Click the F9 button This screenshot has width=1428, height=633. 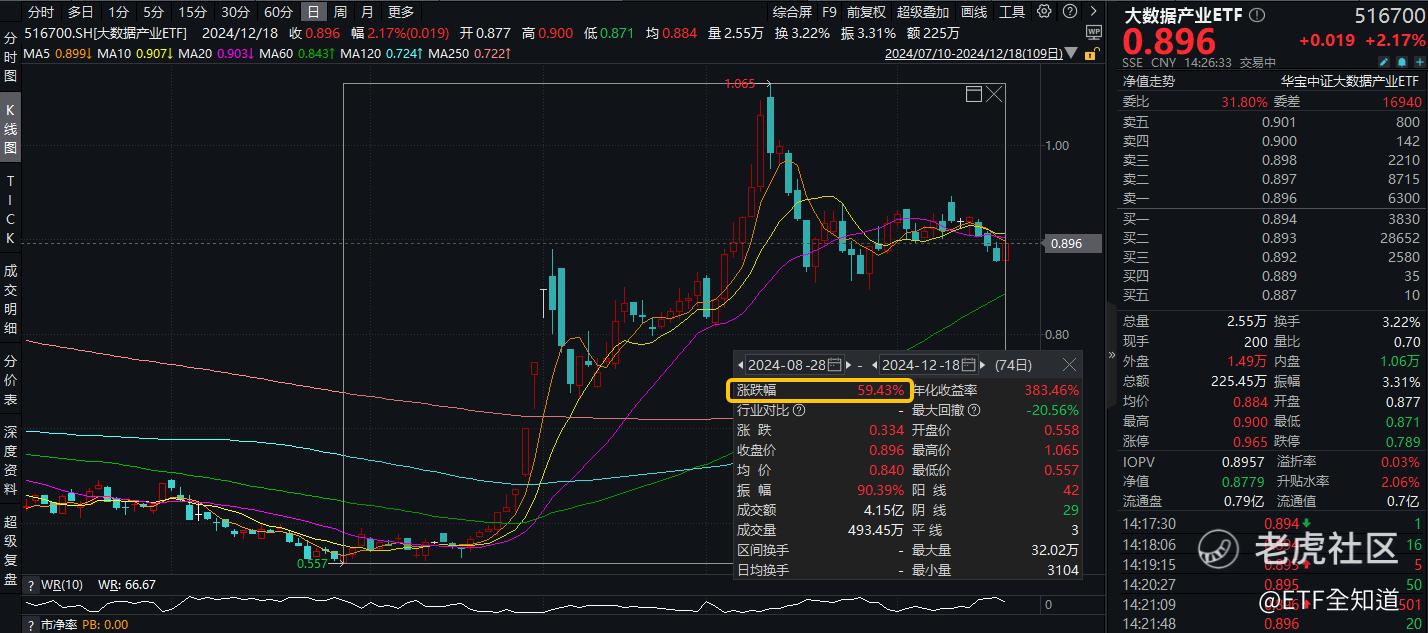pos(829,12)
